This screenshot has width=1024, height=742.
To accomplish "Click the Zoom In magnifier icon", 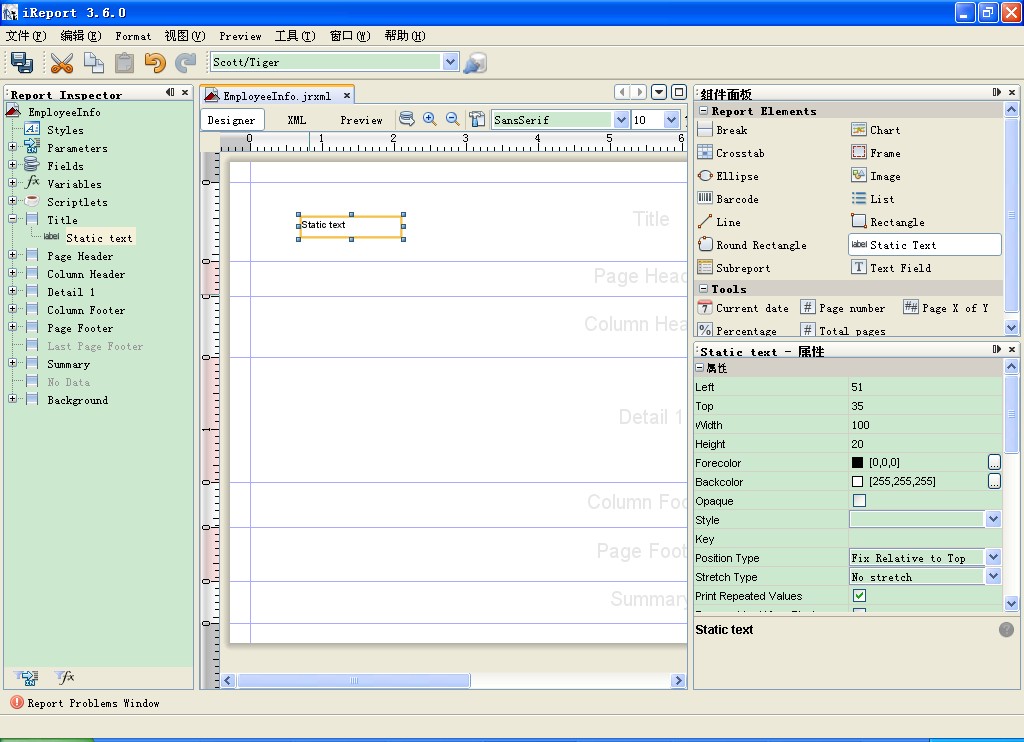I will (430, 119).
